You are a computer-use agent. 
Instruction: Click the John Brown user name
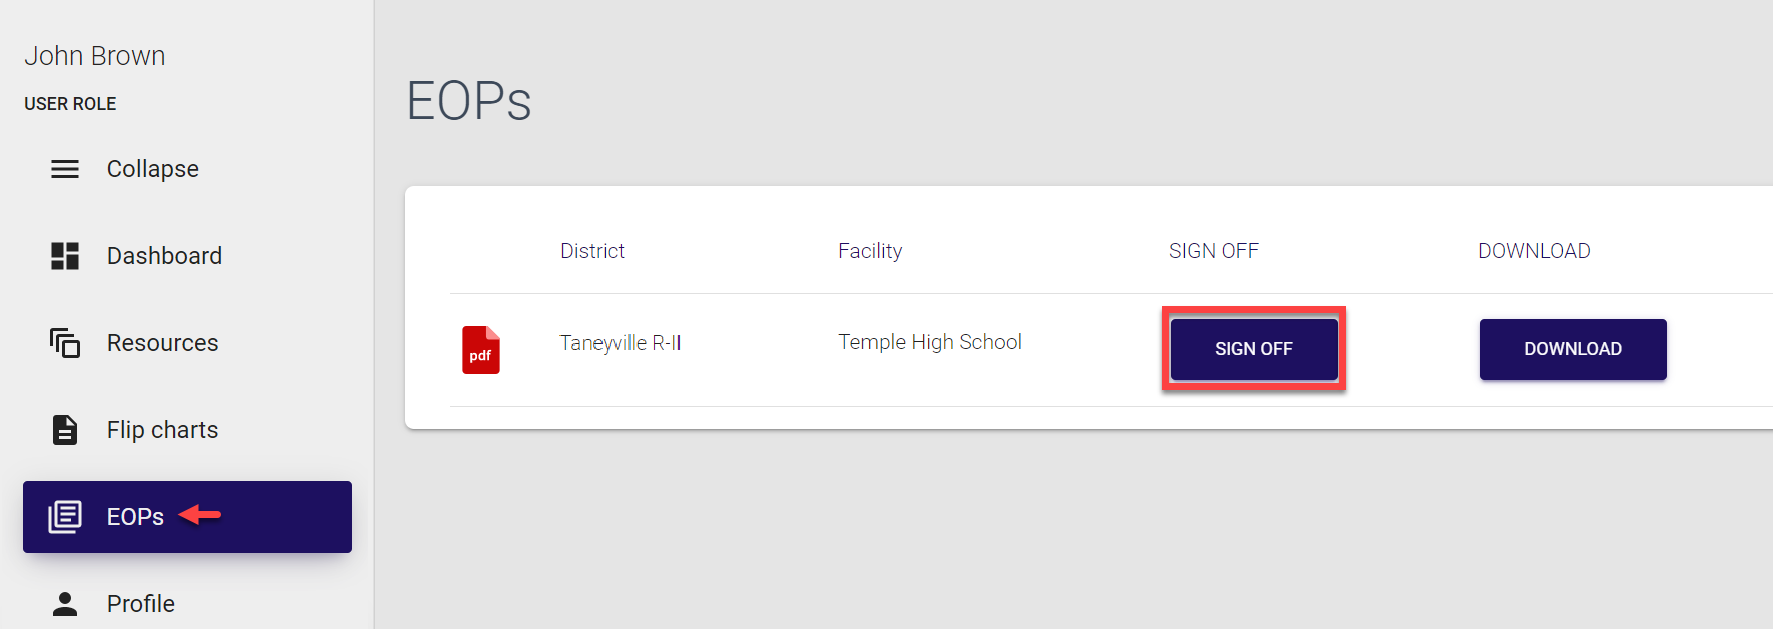pyautogui.click(x=95, y=56)
